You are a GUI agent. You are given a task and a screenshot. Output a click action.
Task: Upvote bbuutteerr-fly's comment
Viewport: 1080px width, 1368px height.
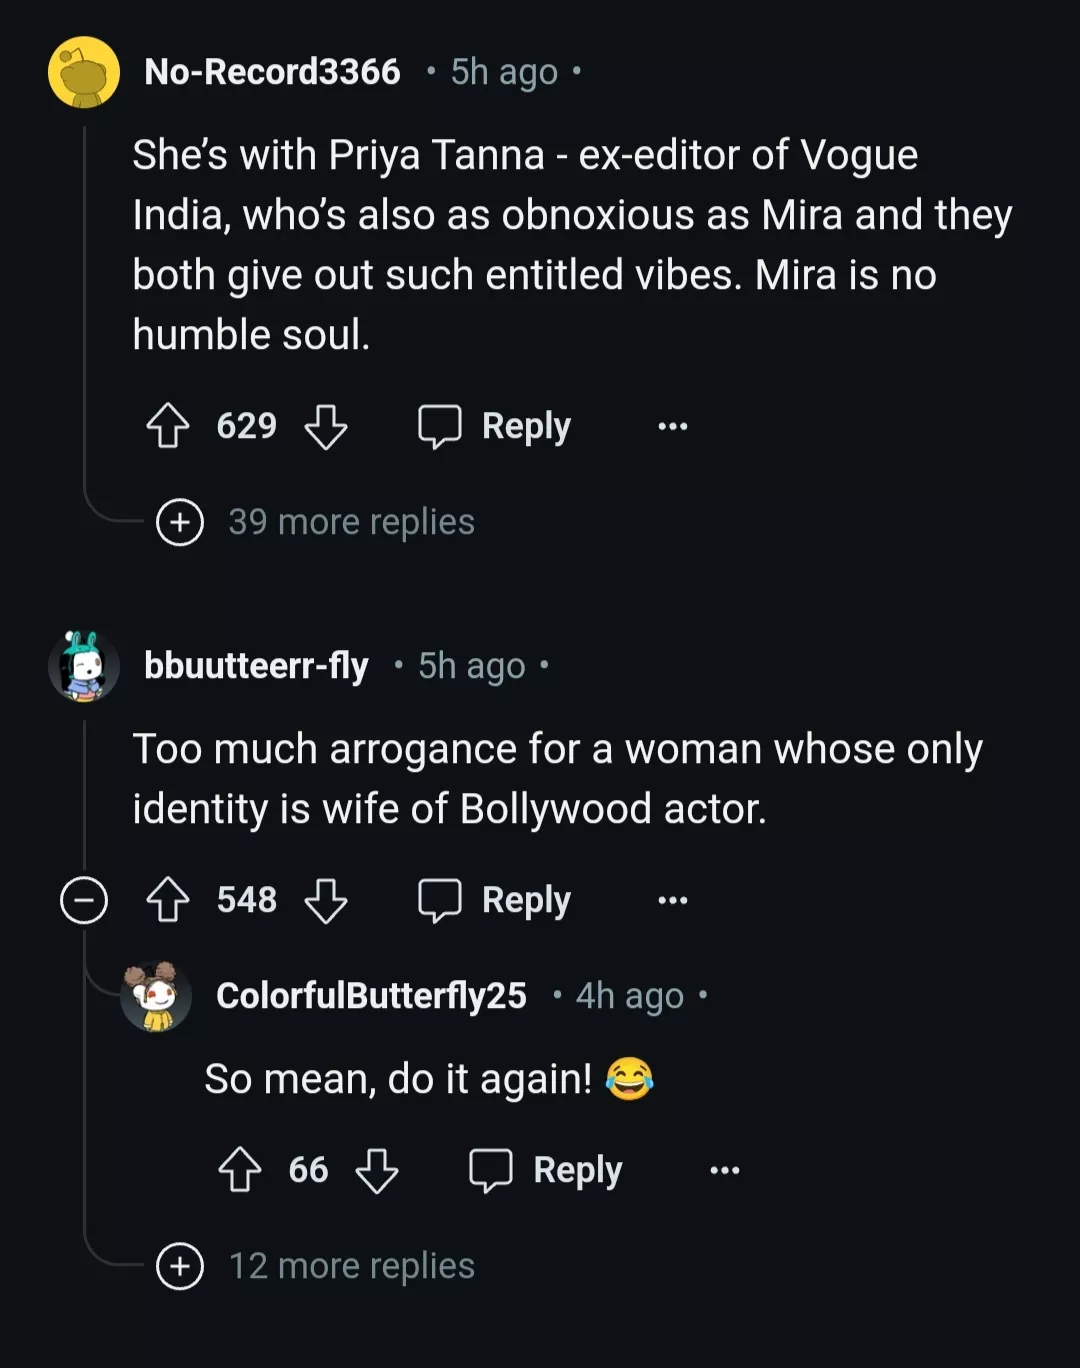coord(168,900)
